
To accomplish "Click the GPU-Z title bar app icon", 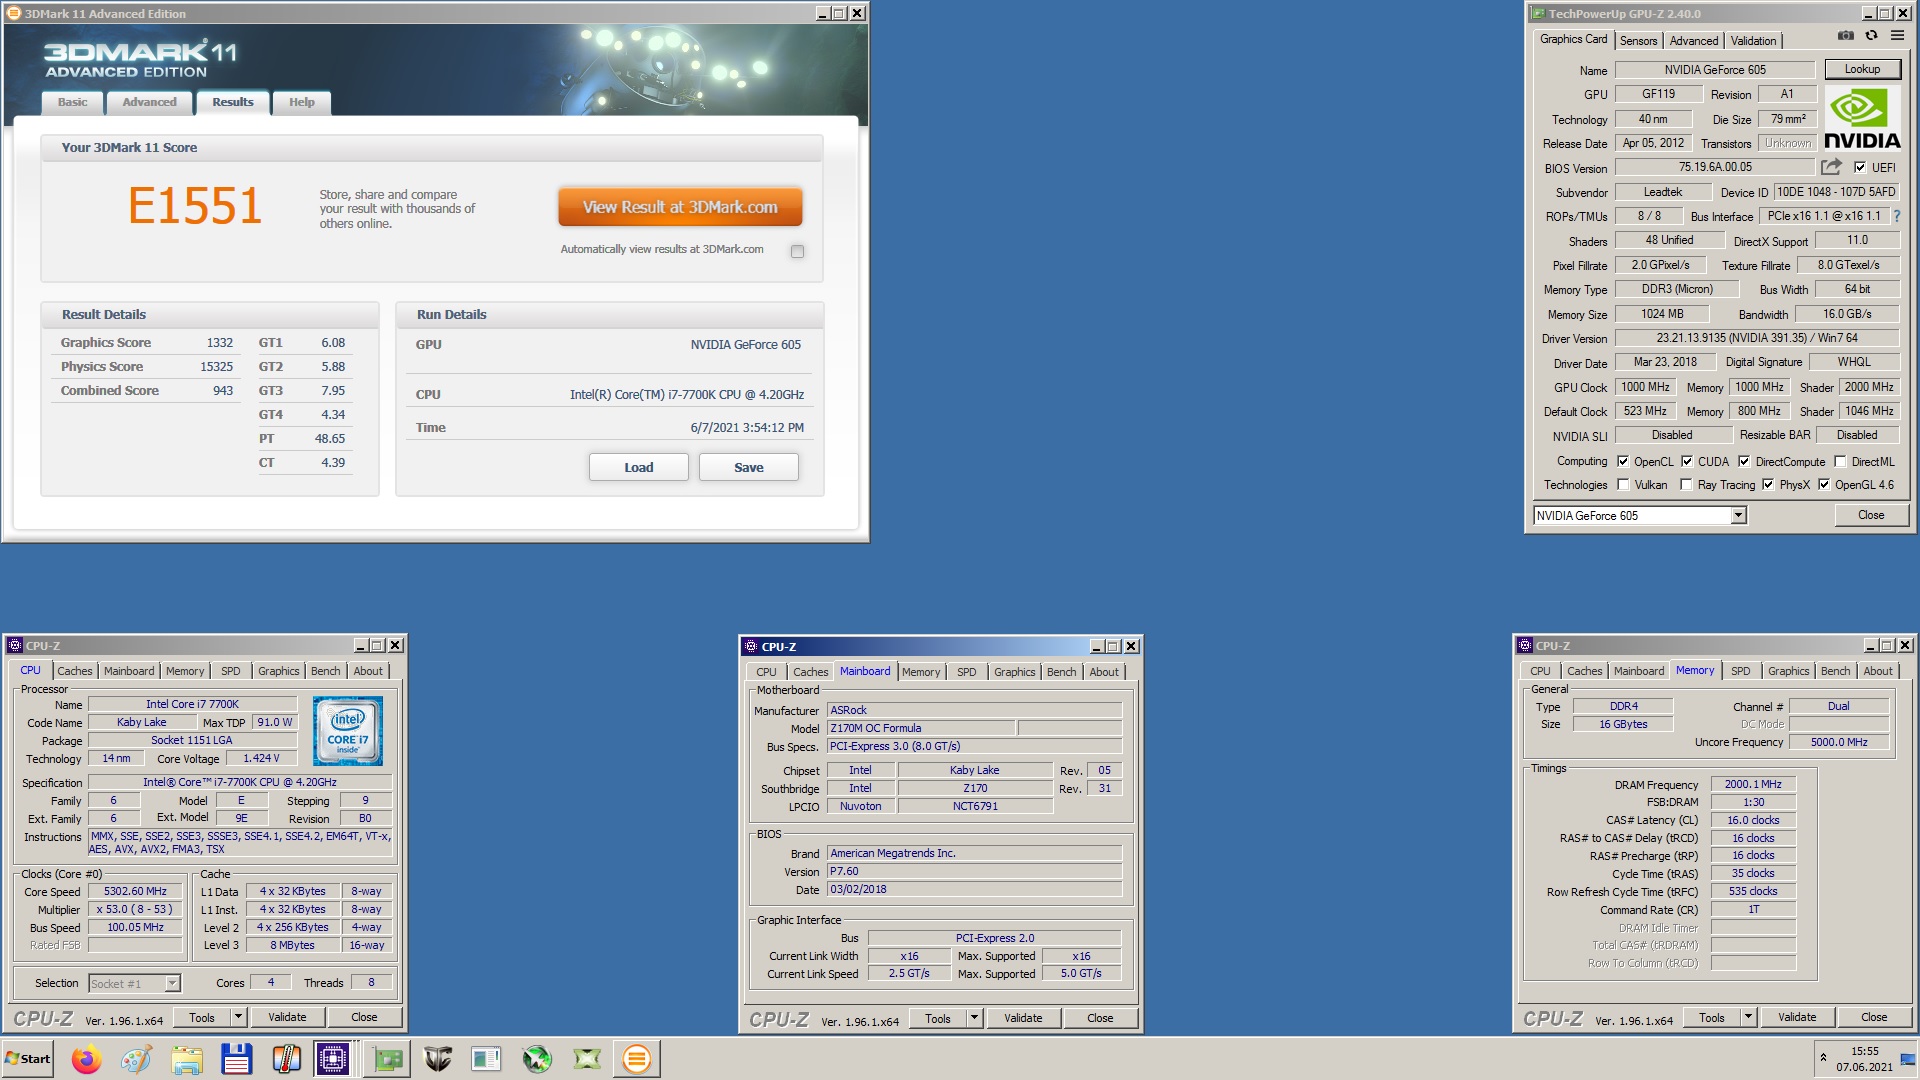I will (x=1538, y=13).
